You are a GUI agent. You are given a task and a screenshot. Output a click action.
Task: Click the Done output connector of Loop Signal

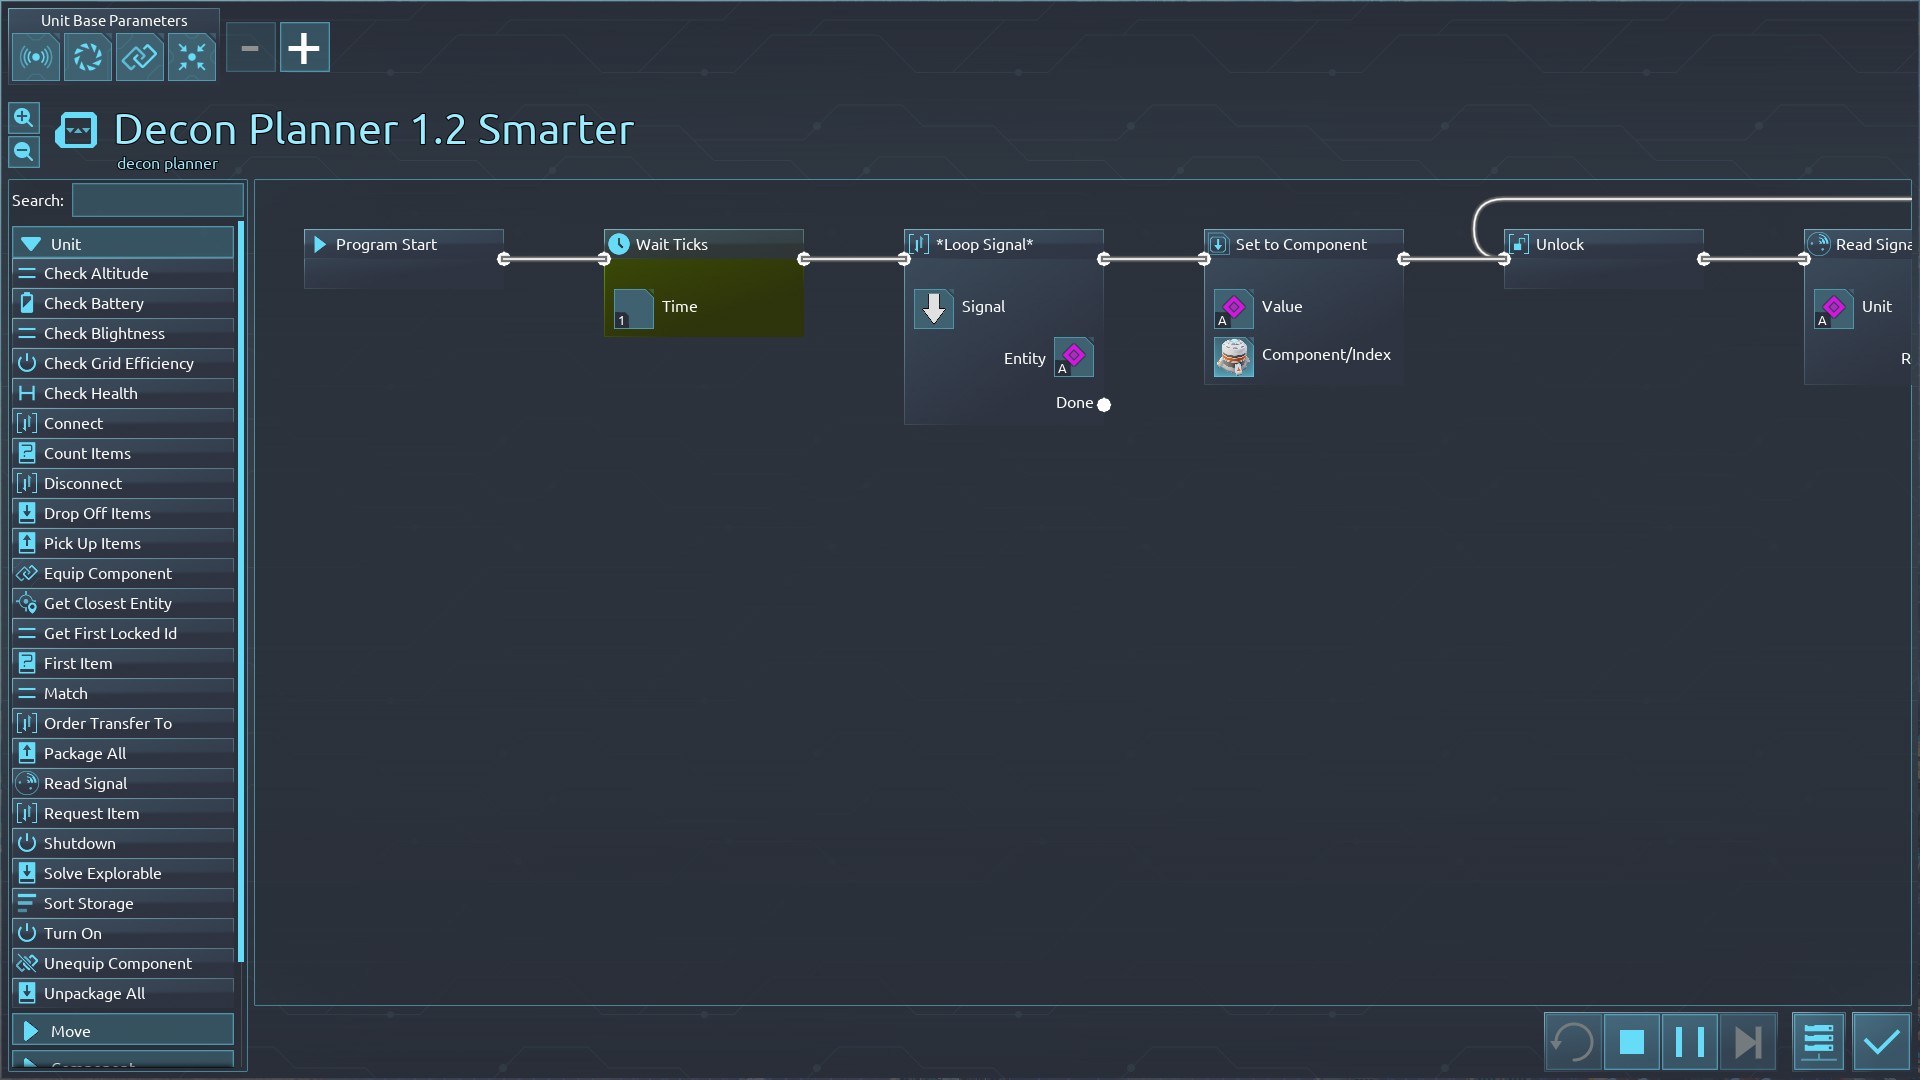tap(1104, 404)
